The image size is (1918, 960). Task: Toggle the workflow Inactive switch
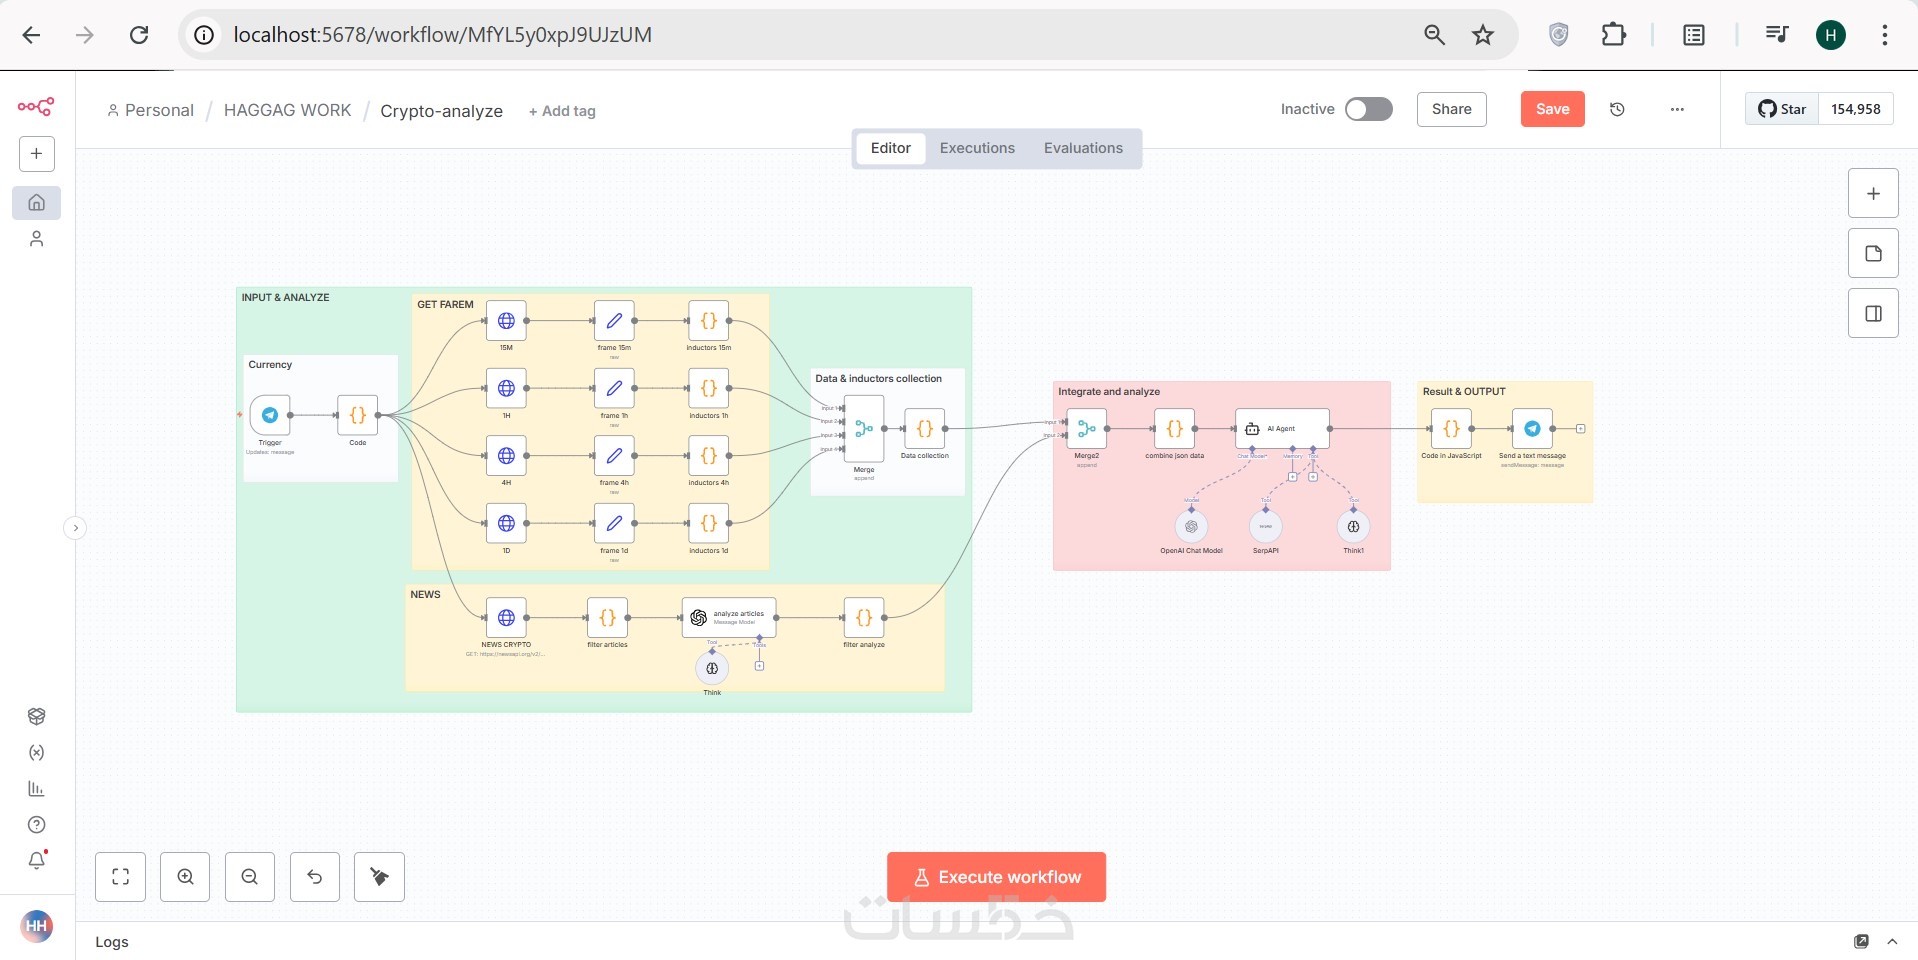[x=1368, y=109]
